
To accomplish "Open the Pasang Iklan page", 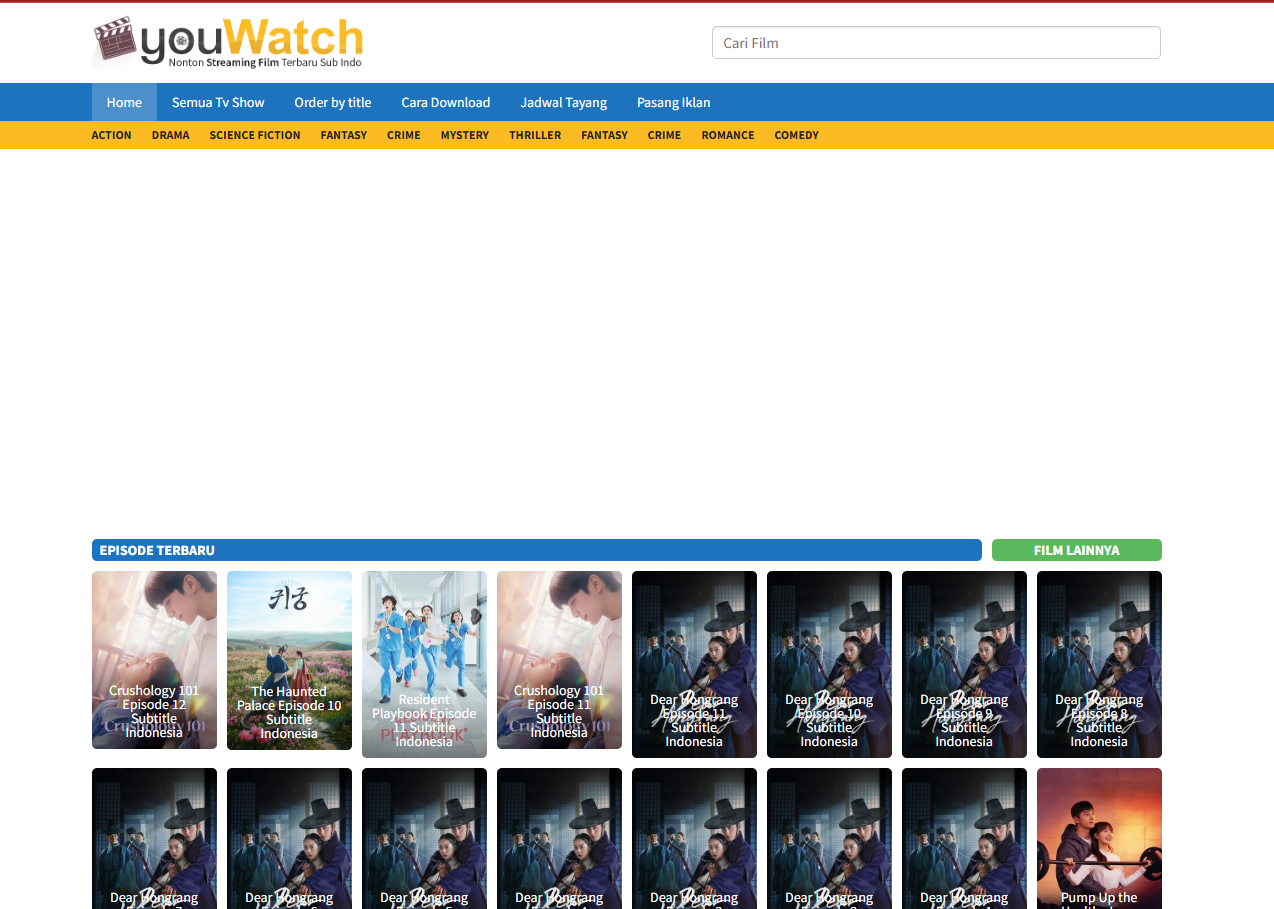I will 674,102.
